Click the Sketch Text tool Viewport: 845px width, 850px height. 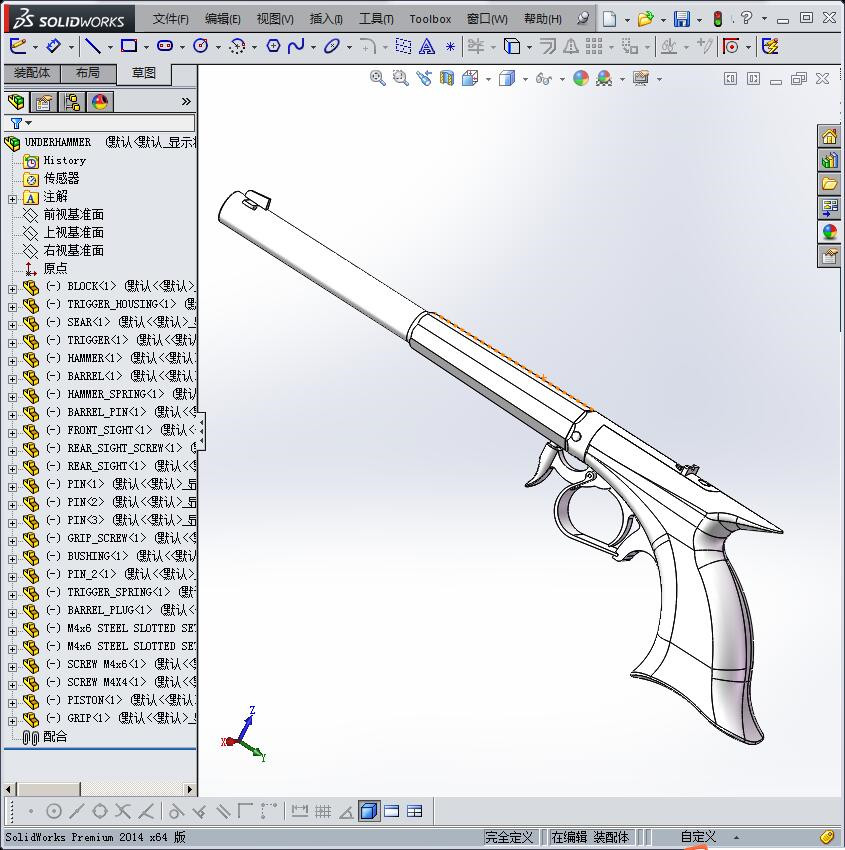tap(427, 47)
